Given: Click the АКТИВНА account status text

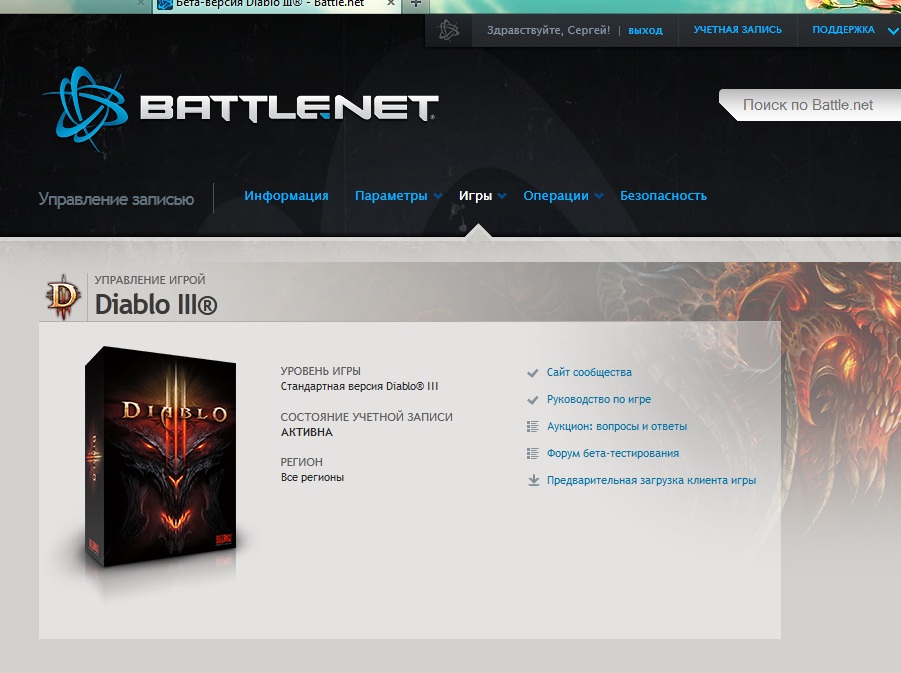Looking at the screenshot, I should 306,432.
